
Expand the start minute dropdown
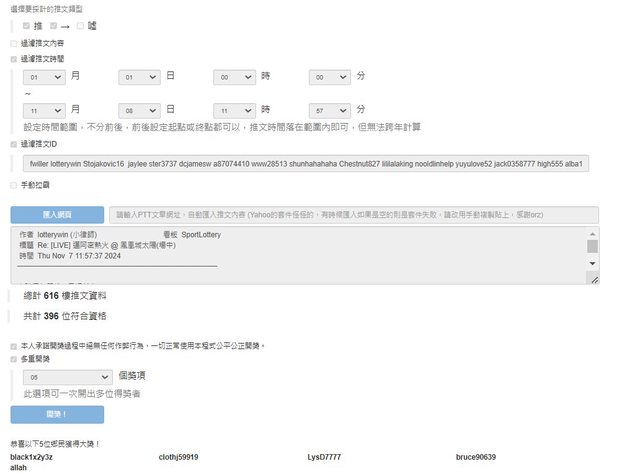point(331,76)
